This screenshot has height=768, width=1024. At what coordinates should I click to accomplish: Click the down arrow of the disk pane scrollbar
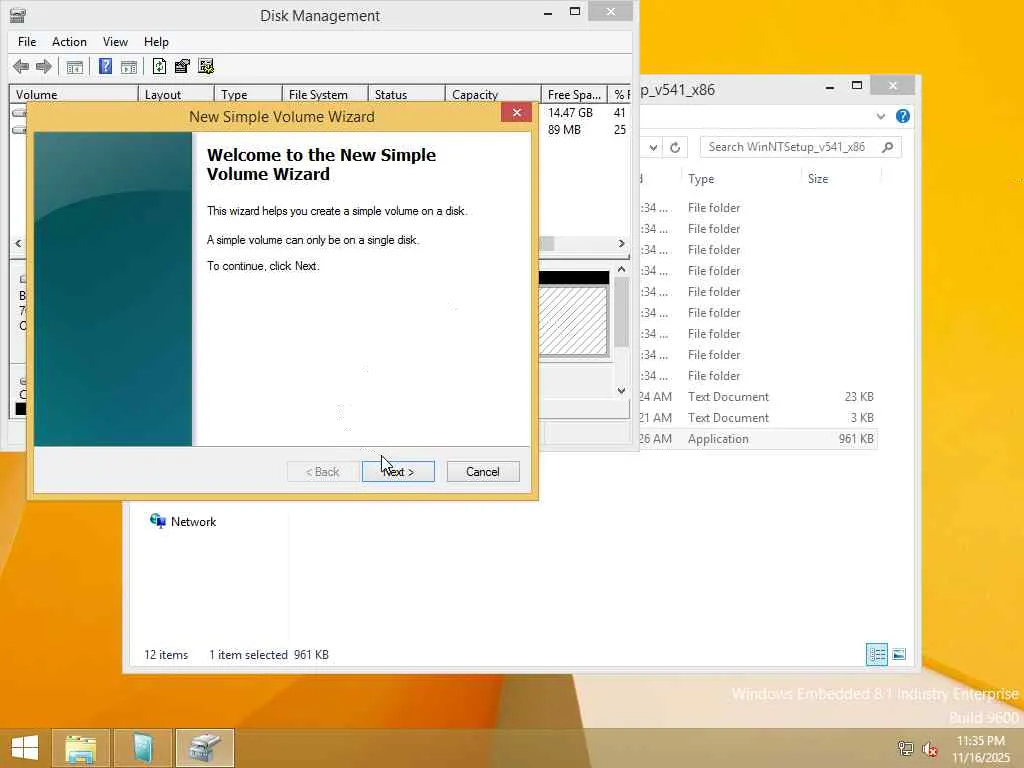click(x=621, y=391)
